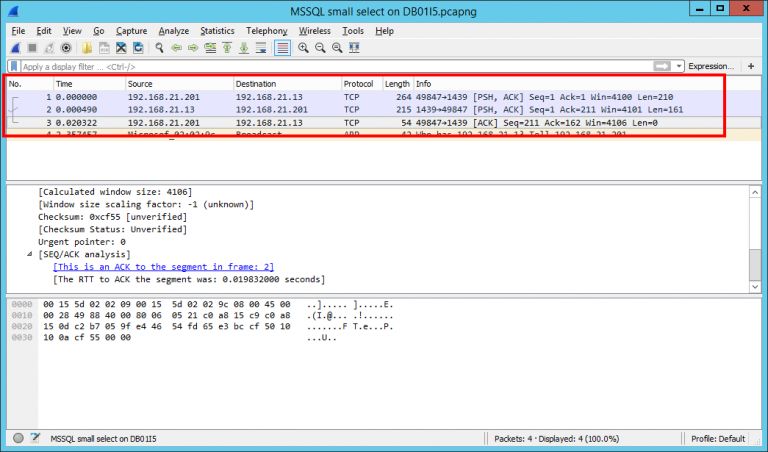Open display filter history dropdown arrow
The height and width of the screenshot is (452, 768).
pos(679,66)
